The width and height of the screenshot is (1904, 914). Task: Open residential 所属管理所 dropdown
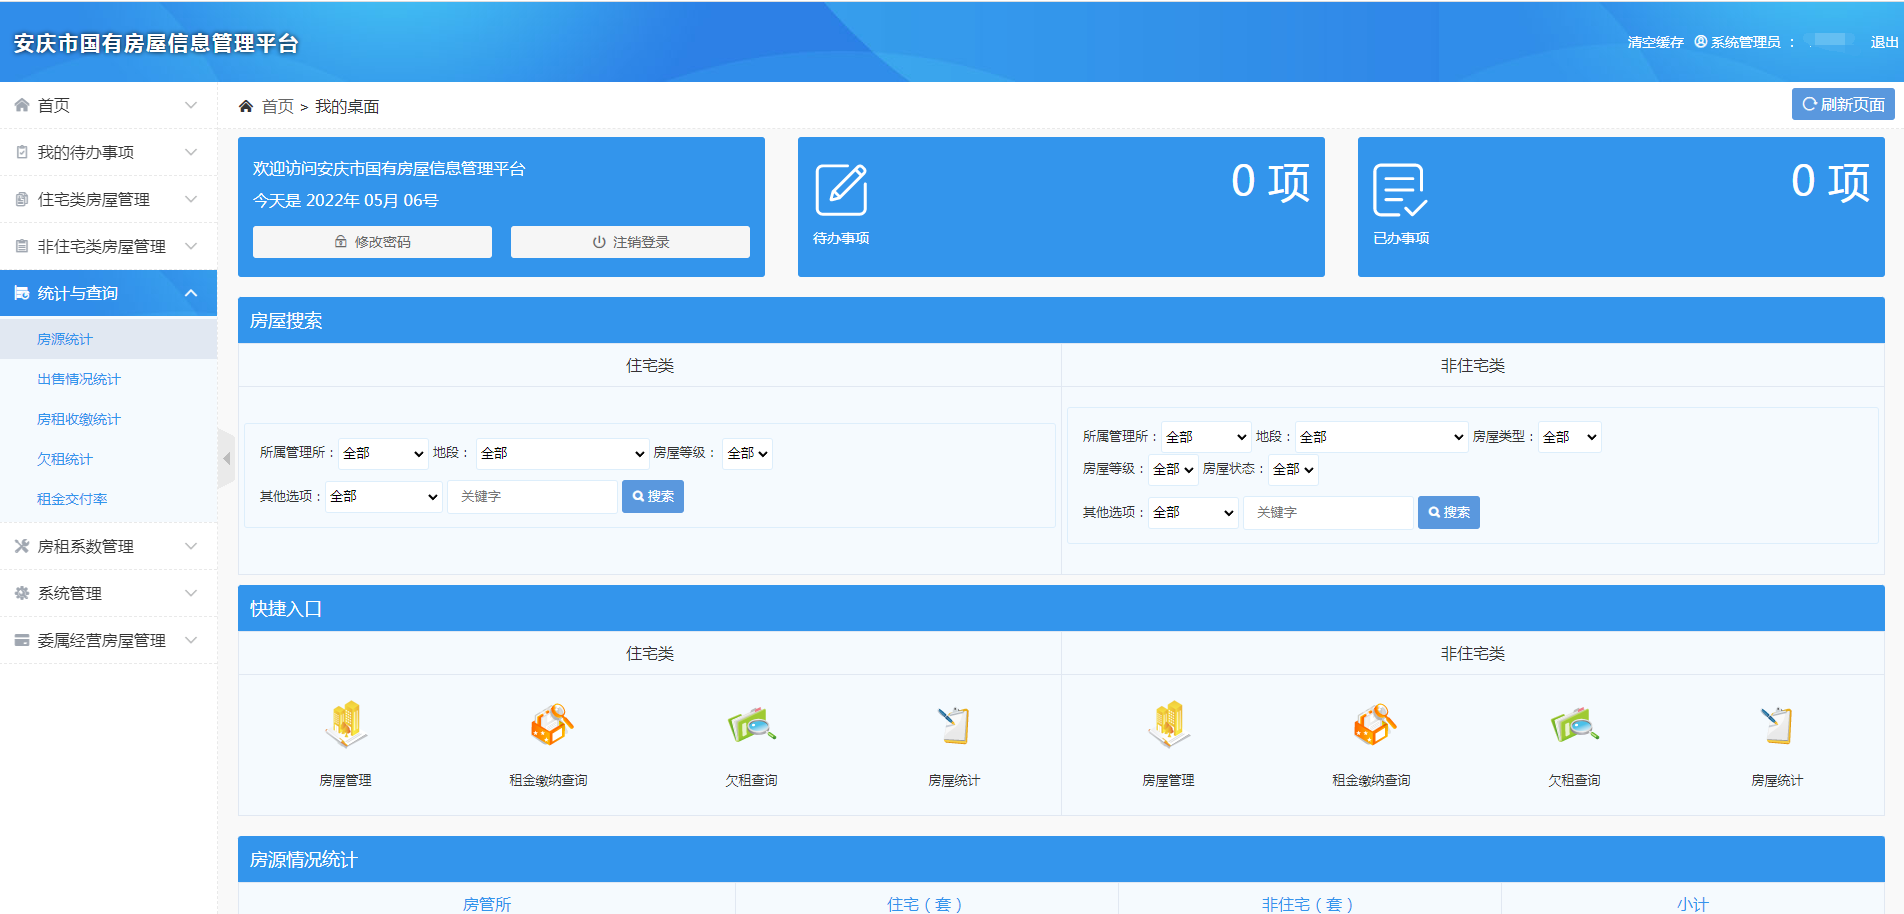pos(383,454)
